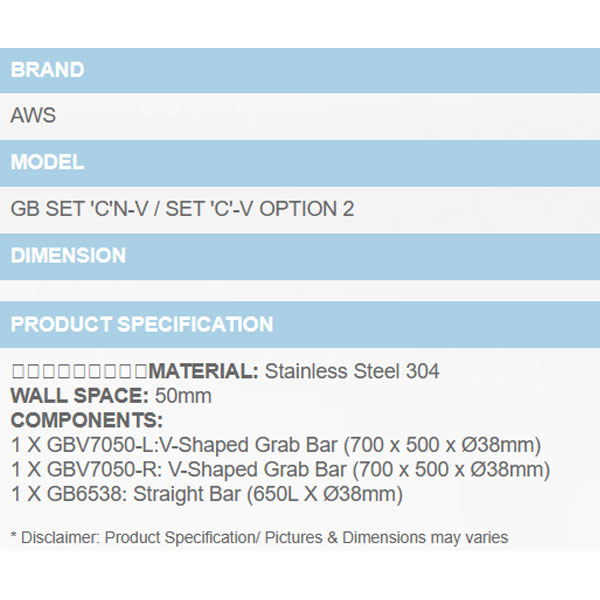Click the BRAND section header

[x=48, y=70]
